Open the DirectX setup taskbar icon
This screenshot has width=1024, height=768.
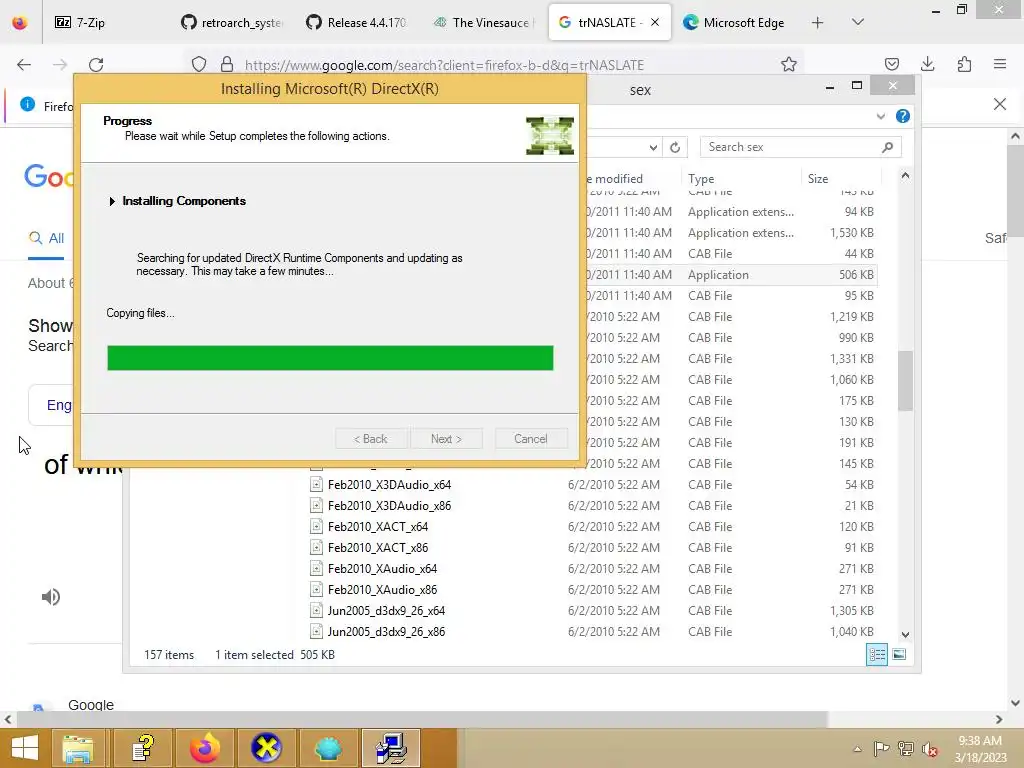(x=391, y=748)
